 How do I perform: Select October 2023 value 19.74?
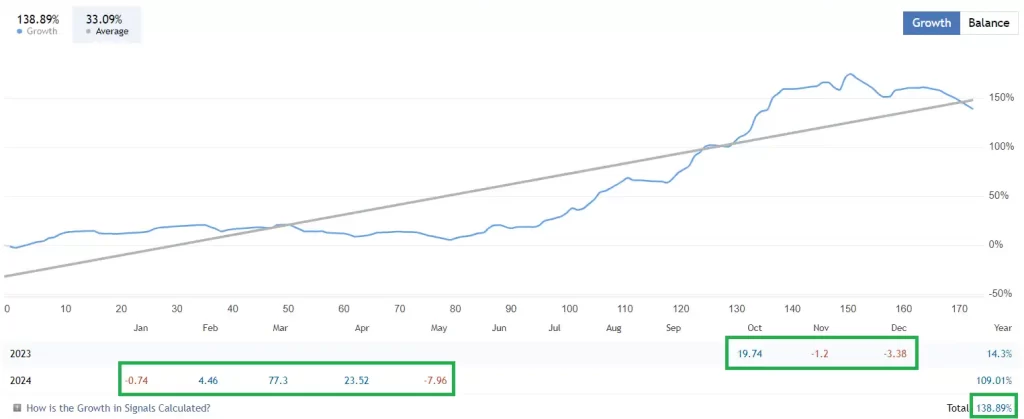click(750, 354)
